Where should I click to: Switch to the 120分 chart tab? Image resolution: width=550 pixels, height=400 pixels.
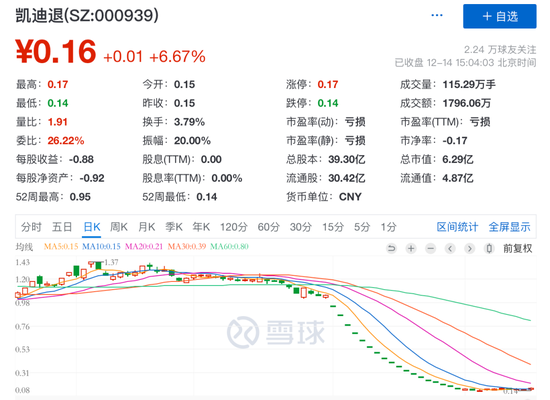pos(234,227)
